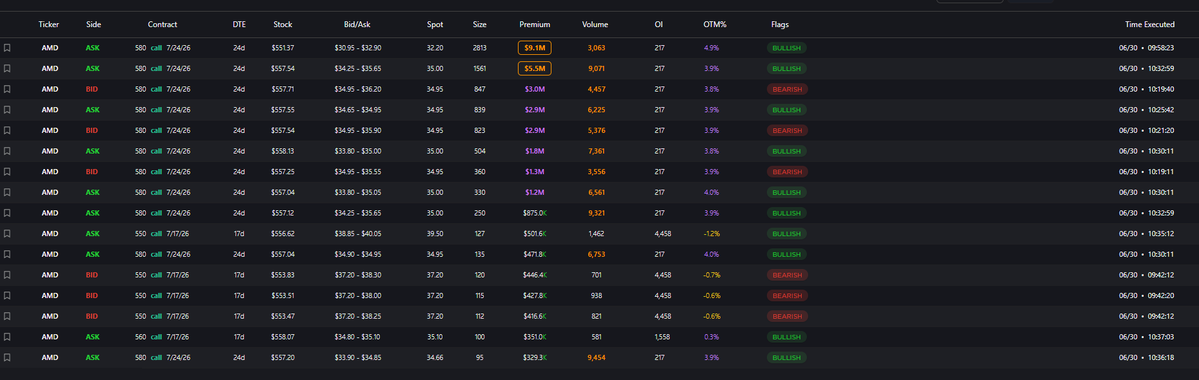Bookmark the AMD row with size 100
Screen dimensions: 1199x380
[6, 336]
